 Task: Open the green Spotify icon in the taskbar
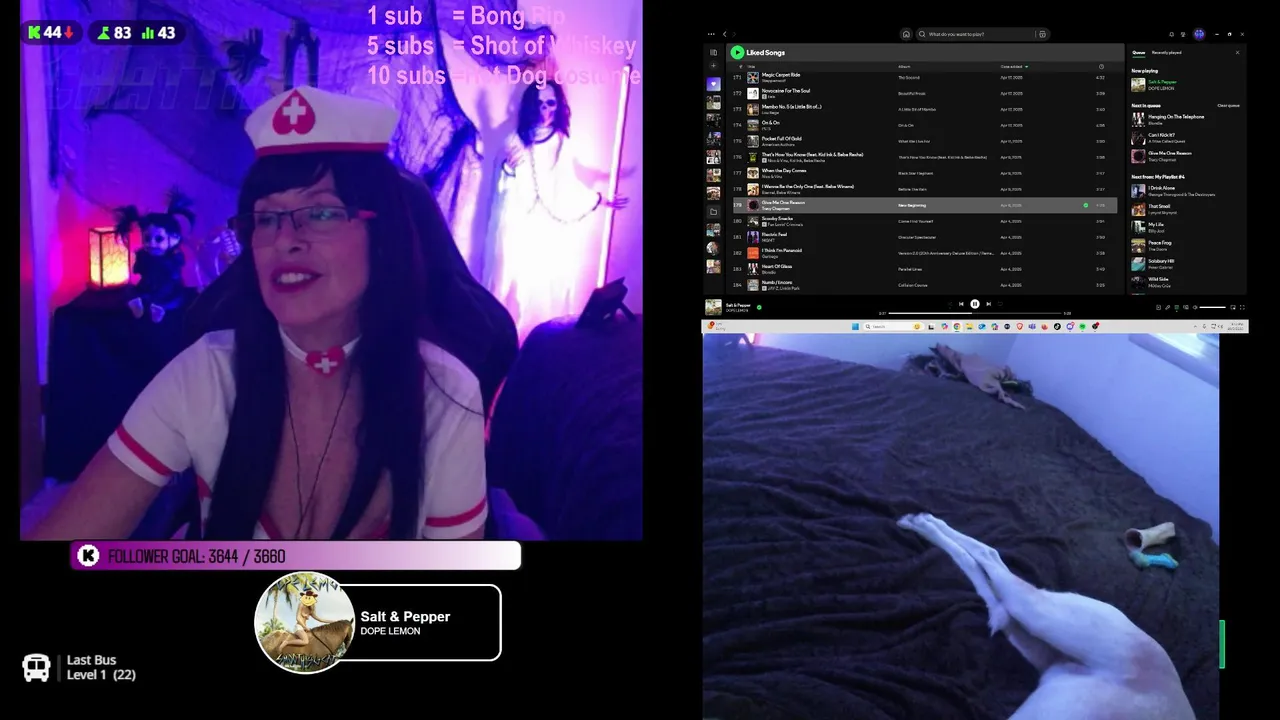(x=1082, y=326)
